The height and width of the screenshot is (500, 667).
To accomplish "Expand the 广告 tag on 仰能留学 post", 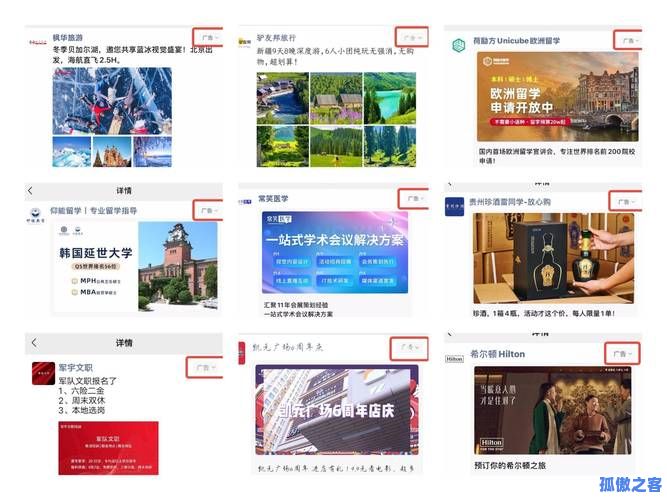I will [209, 210].
